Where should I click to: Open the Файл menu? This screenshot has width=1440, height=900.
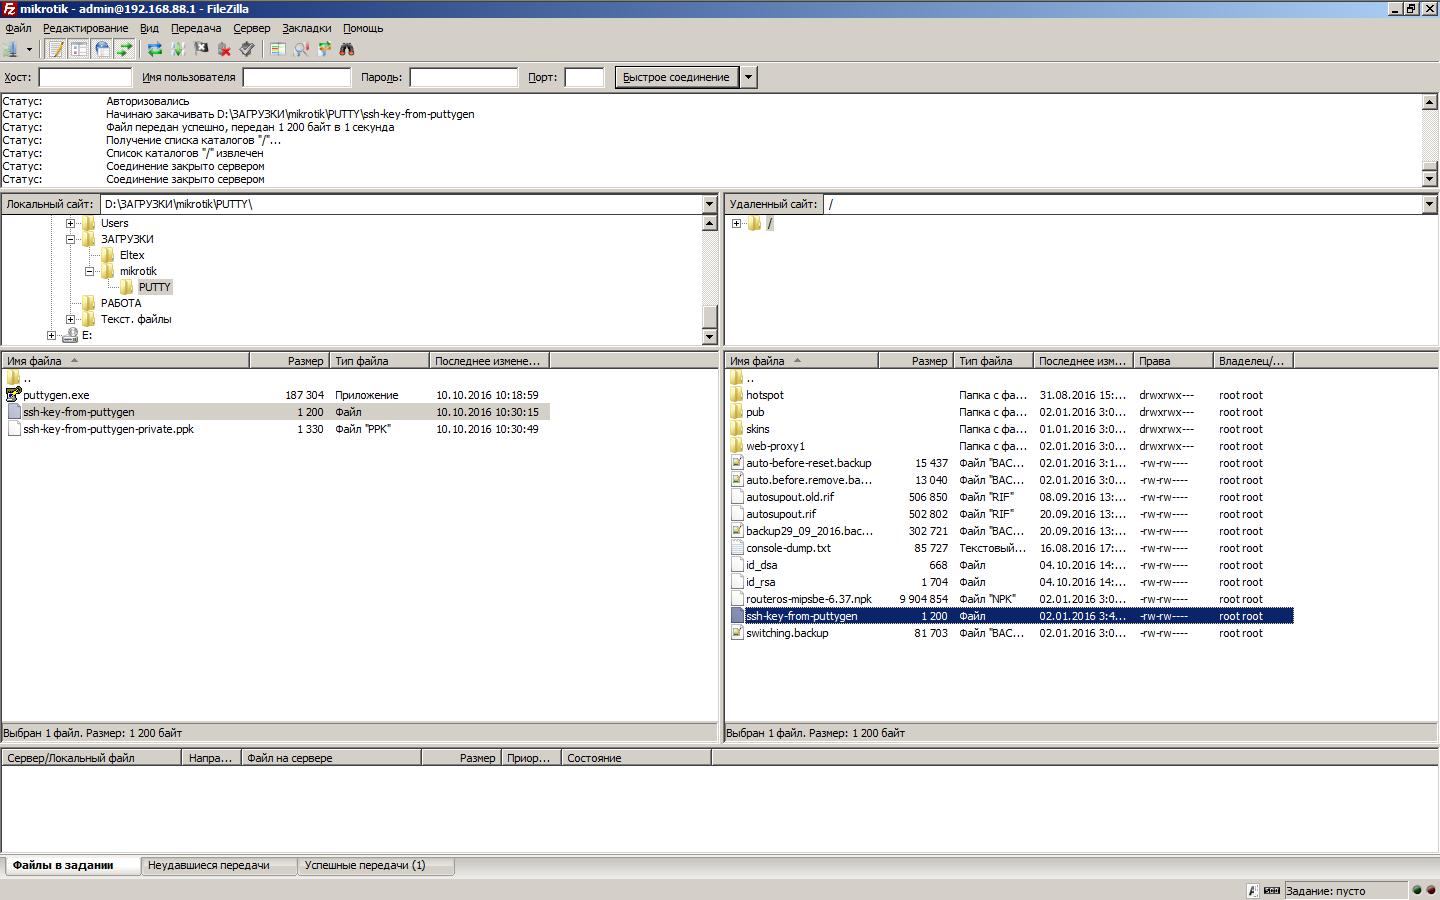click(x=18, y=28)
